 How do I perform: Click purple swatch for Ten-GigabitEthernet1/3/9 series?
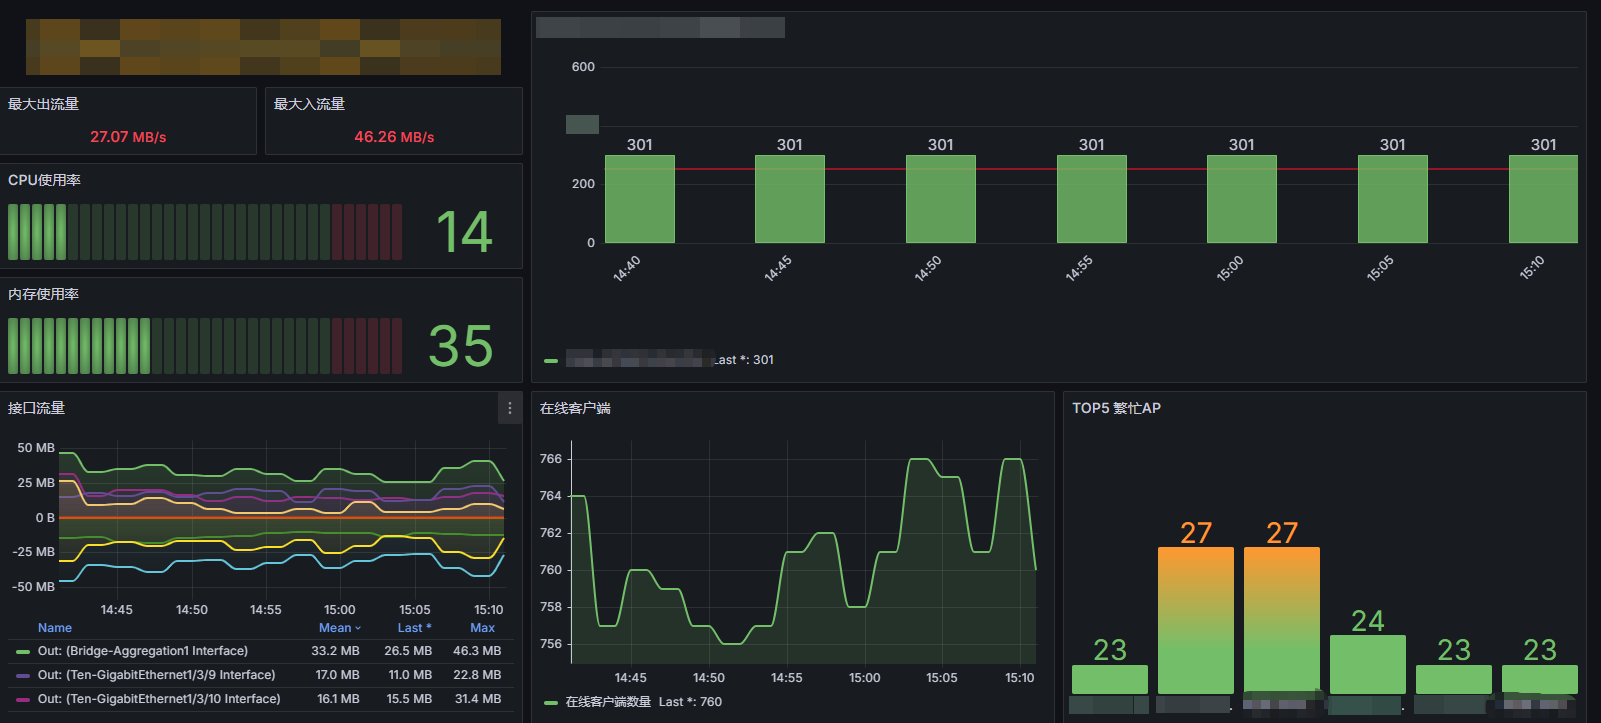[x=23, y=675]
